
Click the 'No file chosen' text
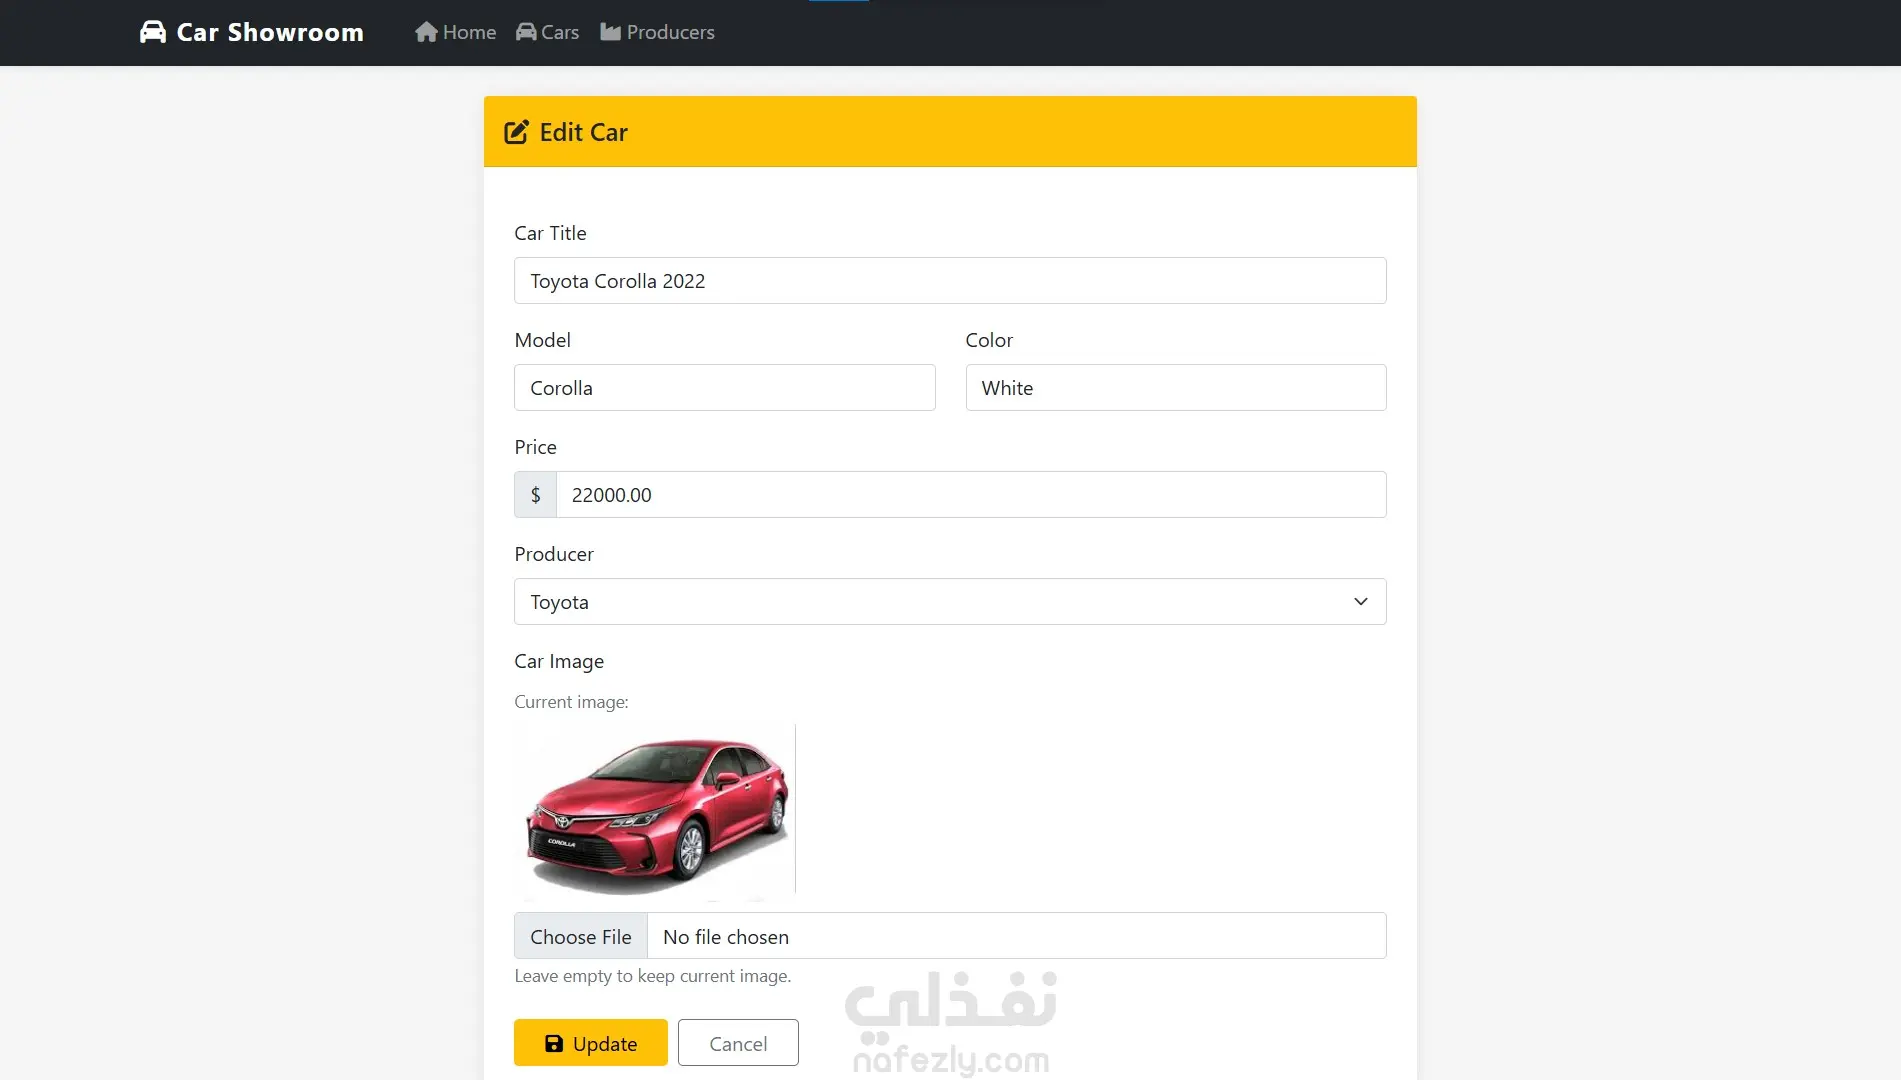point(726,937)
